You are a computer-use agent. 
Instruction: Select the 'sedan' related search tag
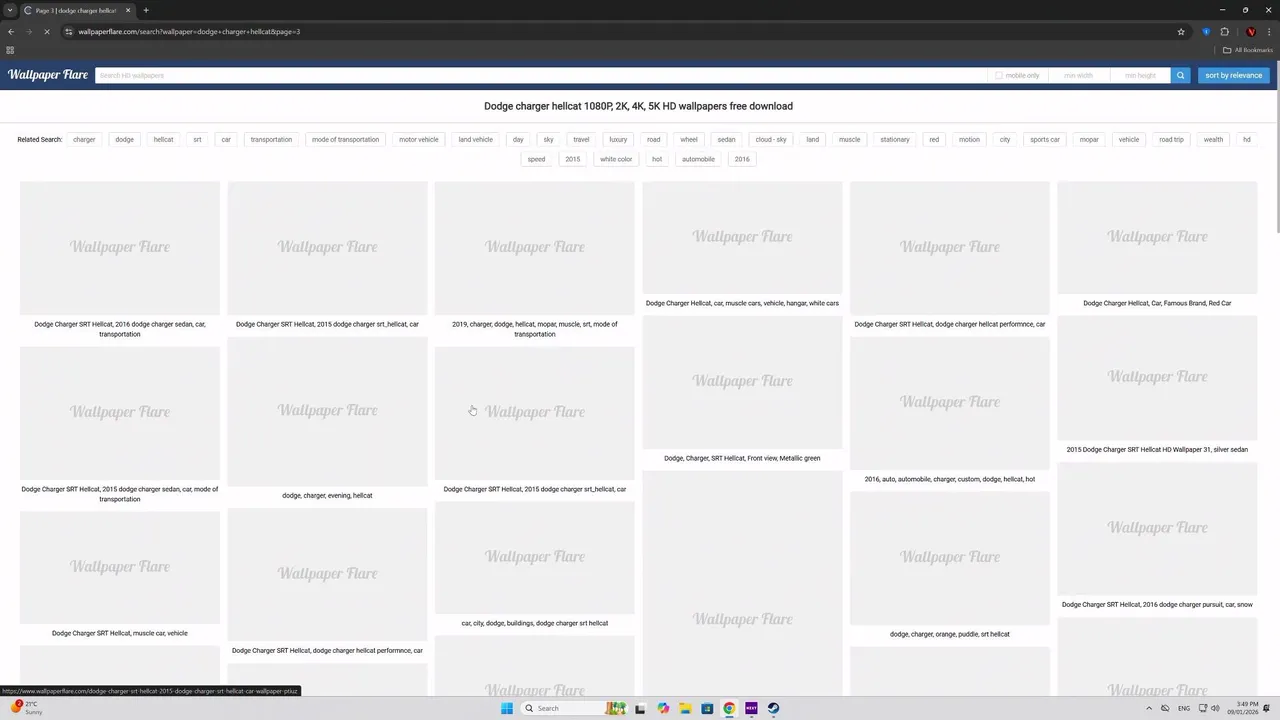click(726, 139)
